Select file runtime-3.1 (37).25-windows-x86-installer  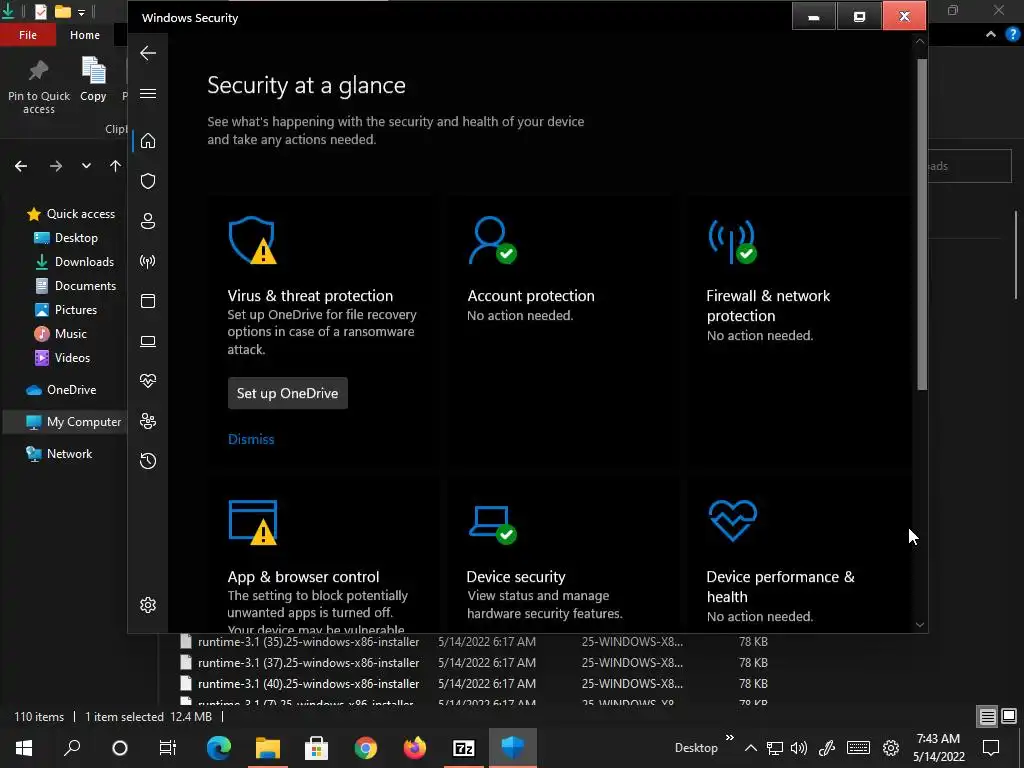(308, 663)
